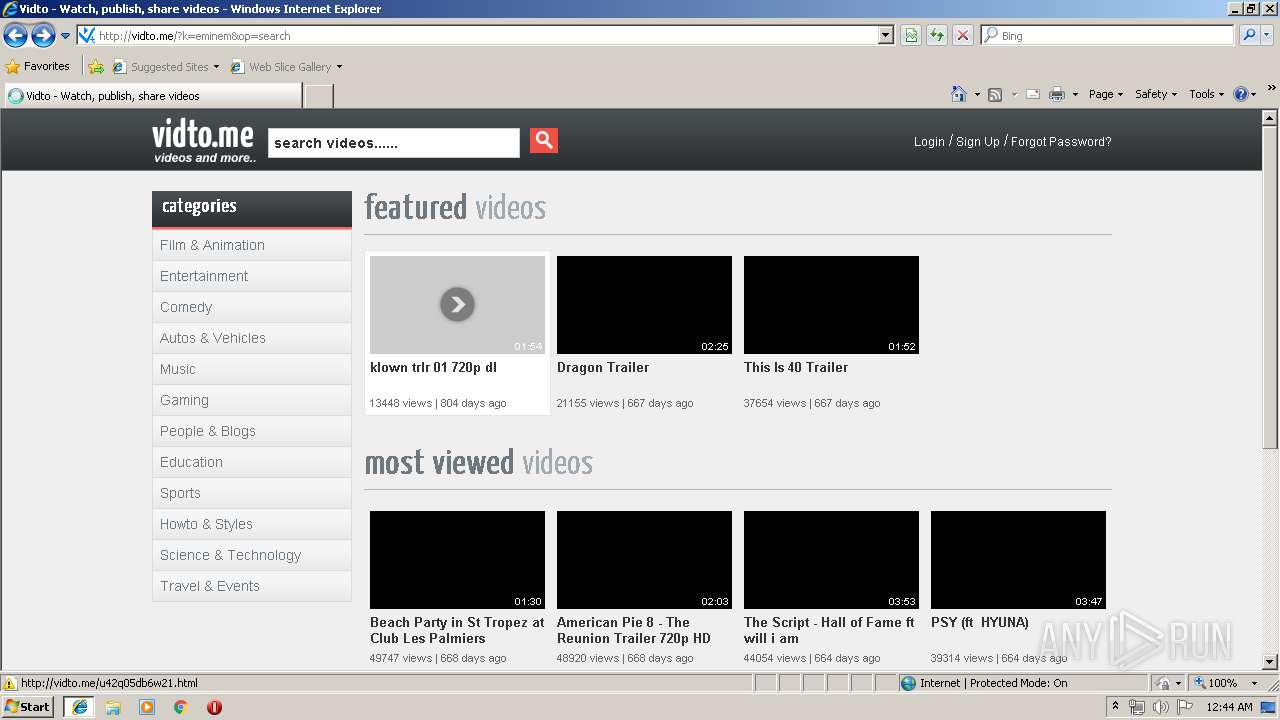The image size is (1280, 720).
Task: Click the volume speaker tray icon
Action: tap(1160, 707)
